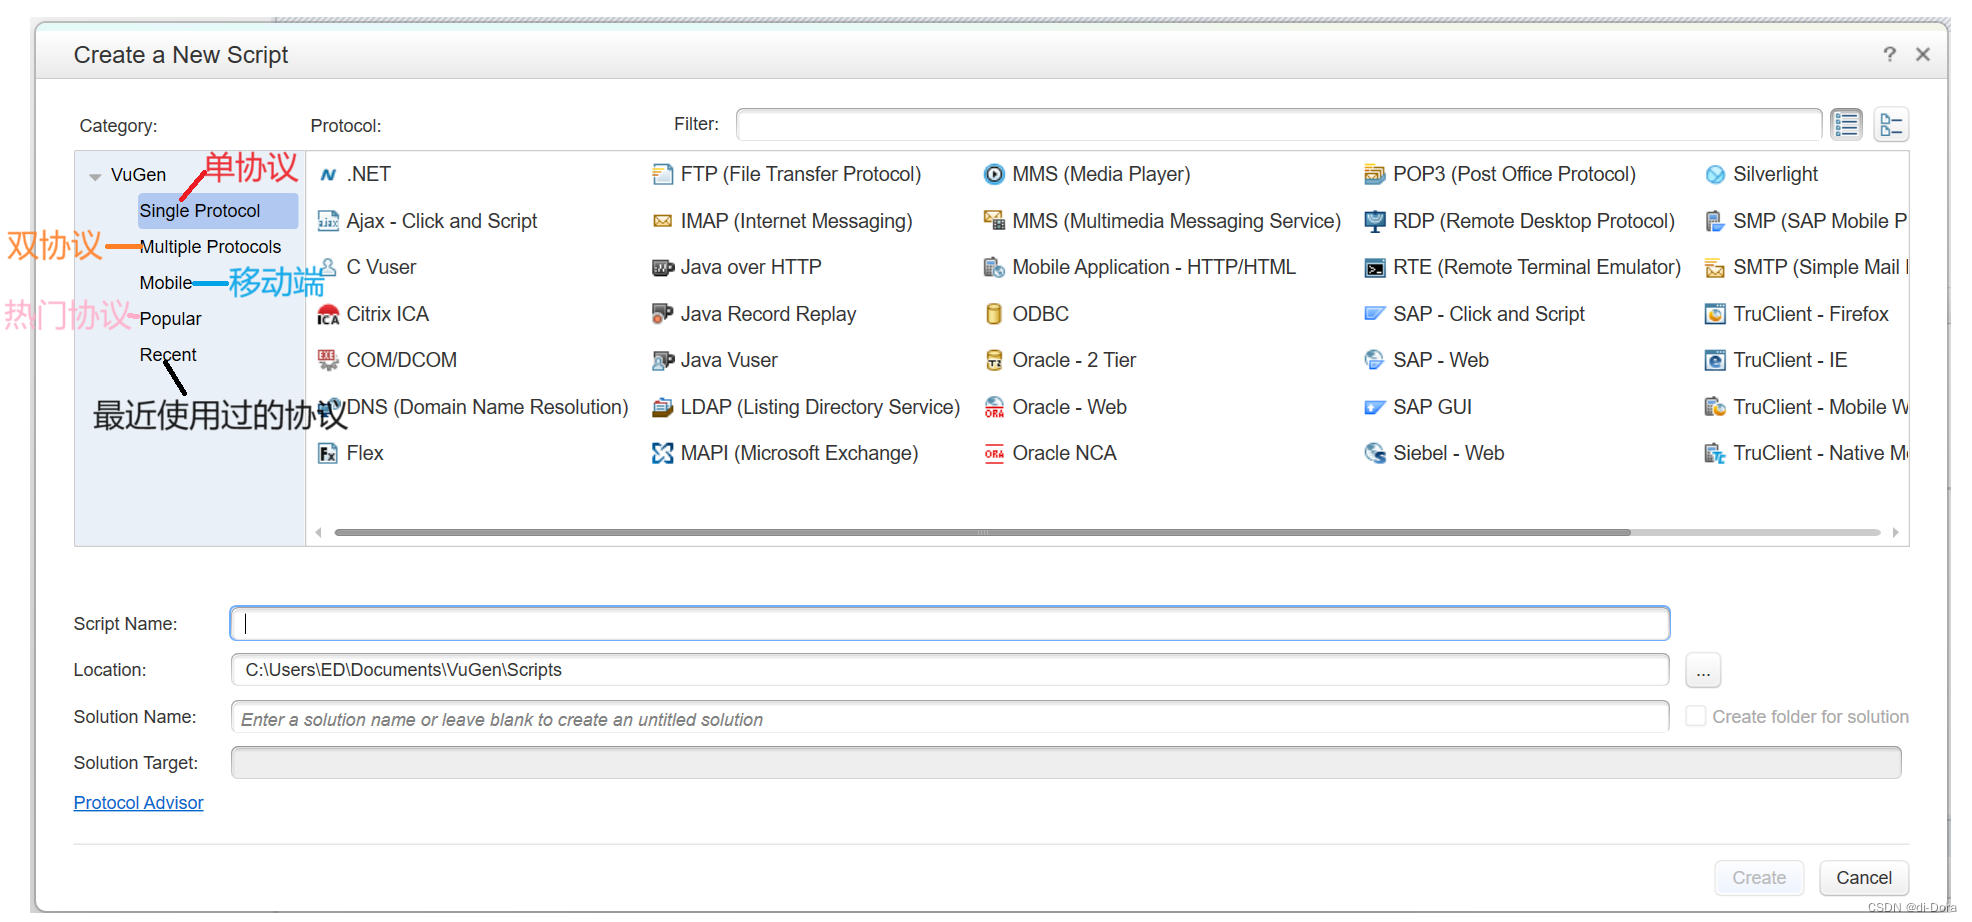The width and height of the screenshot is (1972, 922).
Task: Select the VuGen root node
Action: [138, 175]
